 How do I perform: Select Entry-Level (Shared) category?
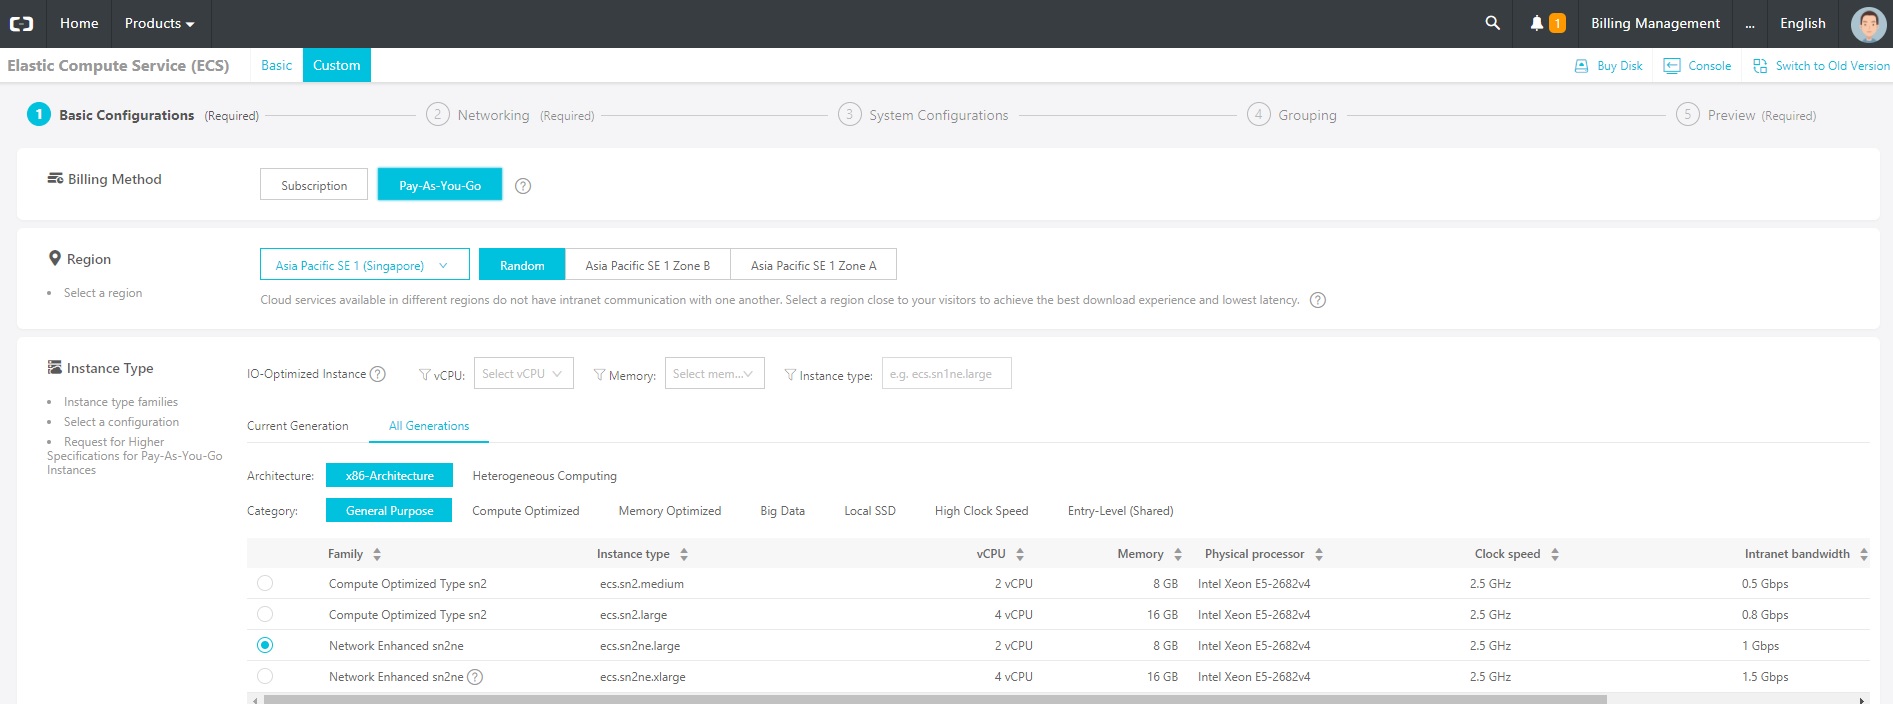point(1120,511)
